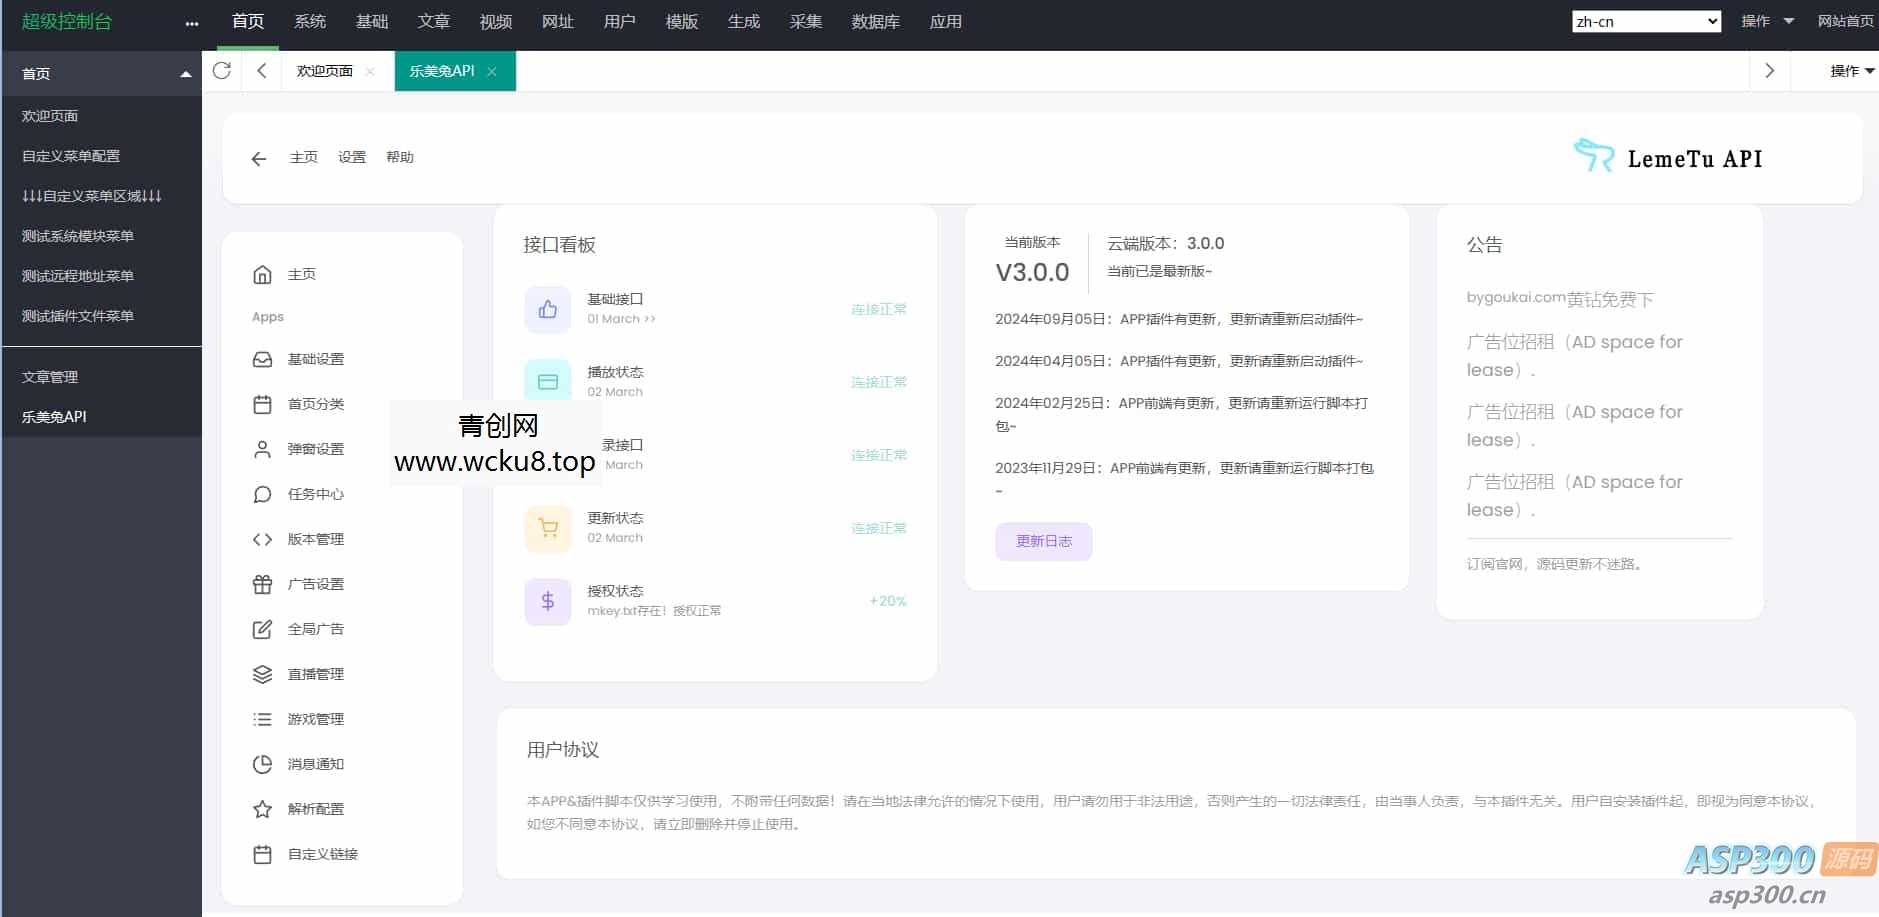Click the +20% authorization progress indicator
Image resolution: width=1879 pixels, height=917 pixels.
pyautogui.click(x=886, y=601)
